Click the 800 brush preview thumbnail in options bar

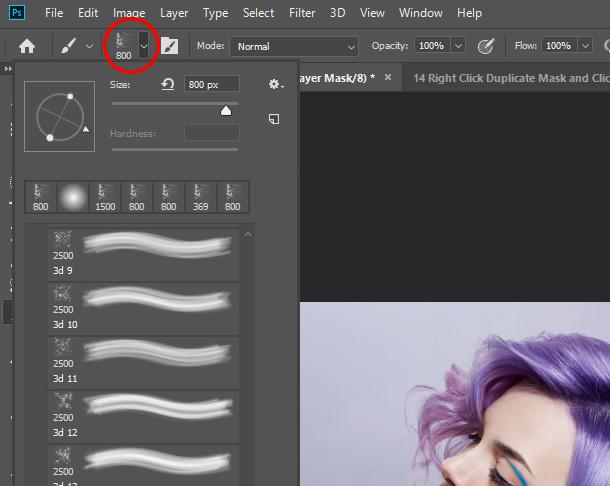click(x=123, y=46)
